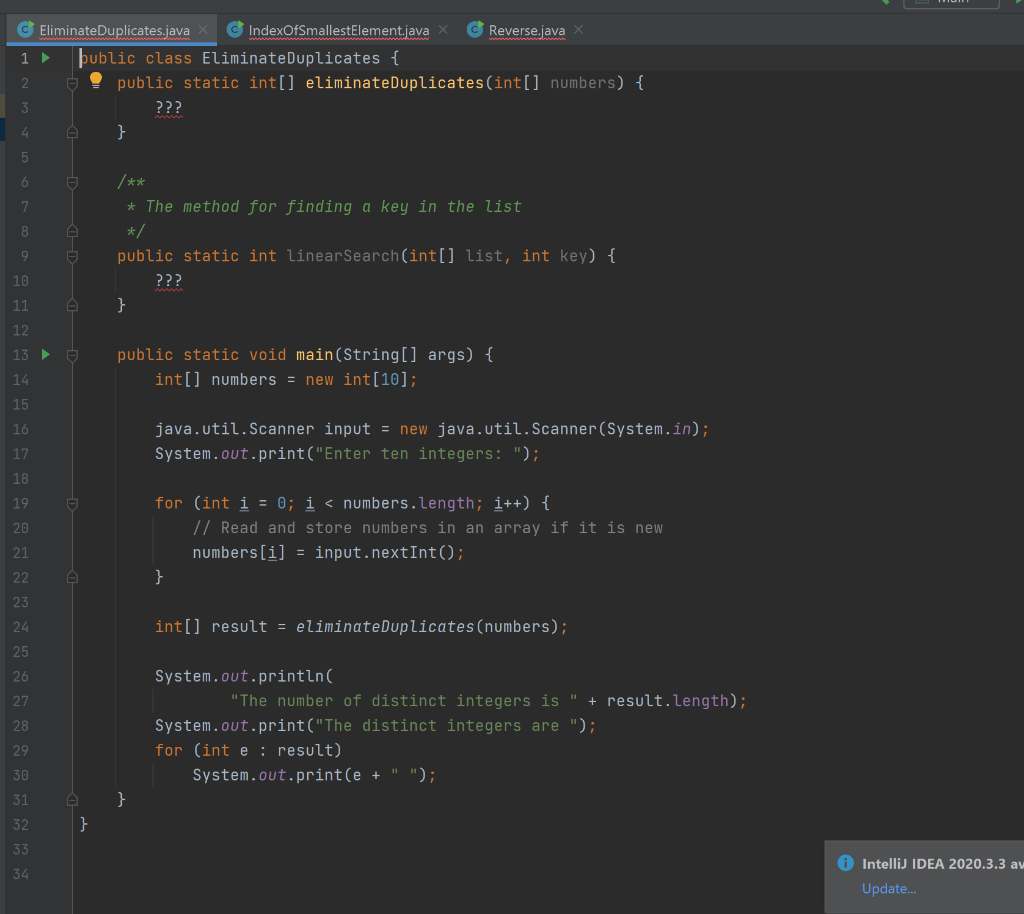Collapse the Javadoc comment starting at line 6
Screen dimensions: 1024x914
click(x=72, y=183)
